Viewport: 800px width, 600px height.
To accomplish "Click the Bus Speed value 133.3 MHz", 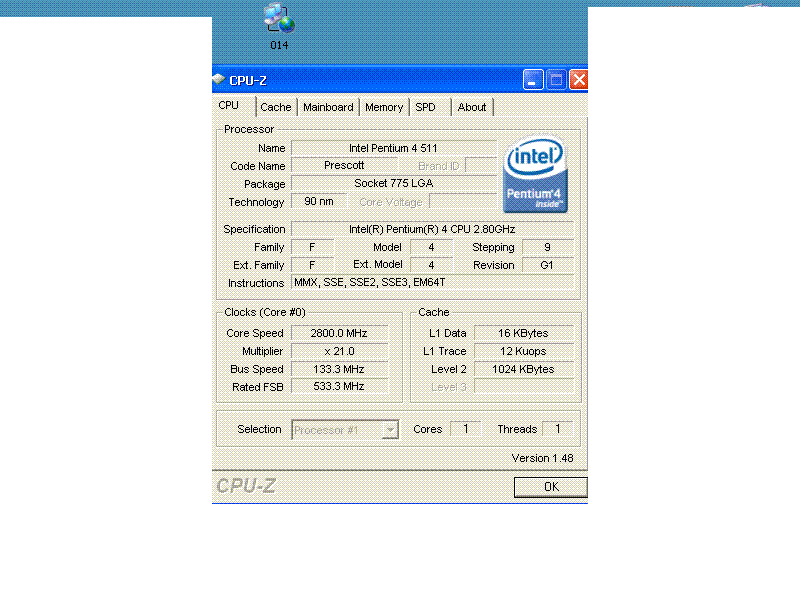I will point(339,369).
